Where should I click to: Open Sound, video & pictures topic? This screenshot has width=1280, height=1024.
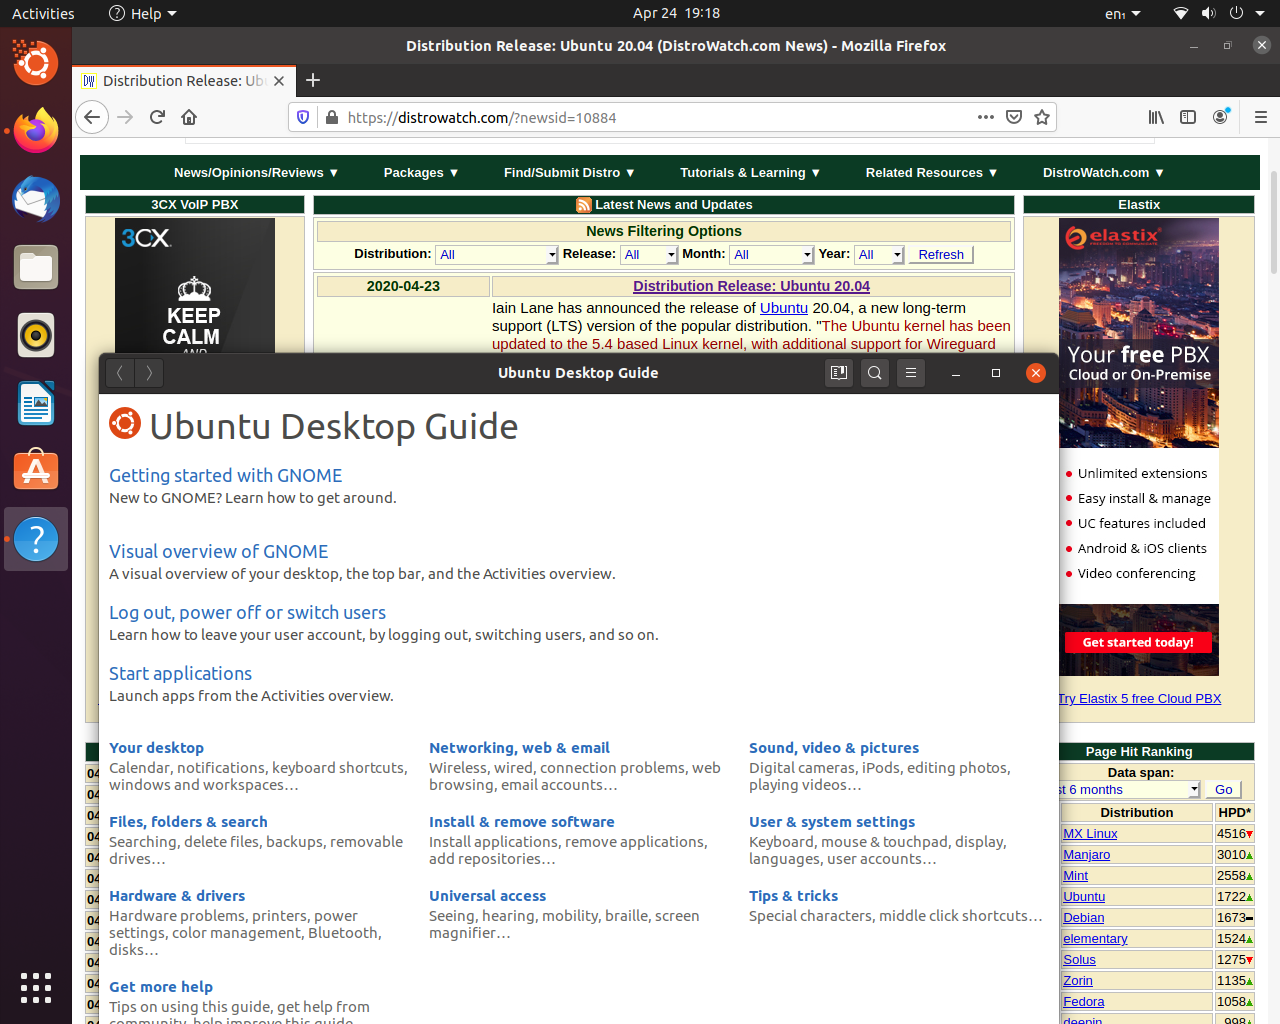[834, 748]
